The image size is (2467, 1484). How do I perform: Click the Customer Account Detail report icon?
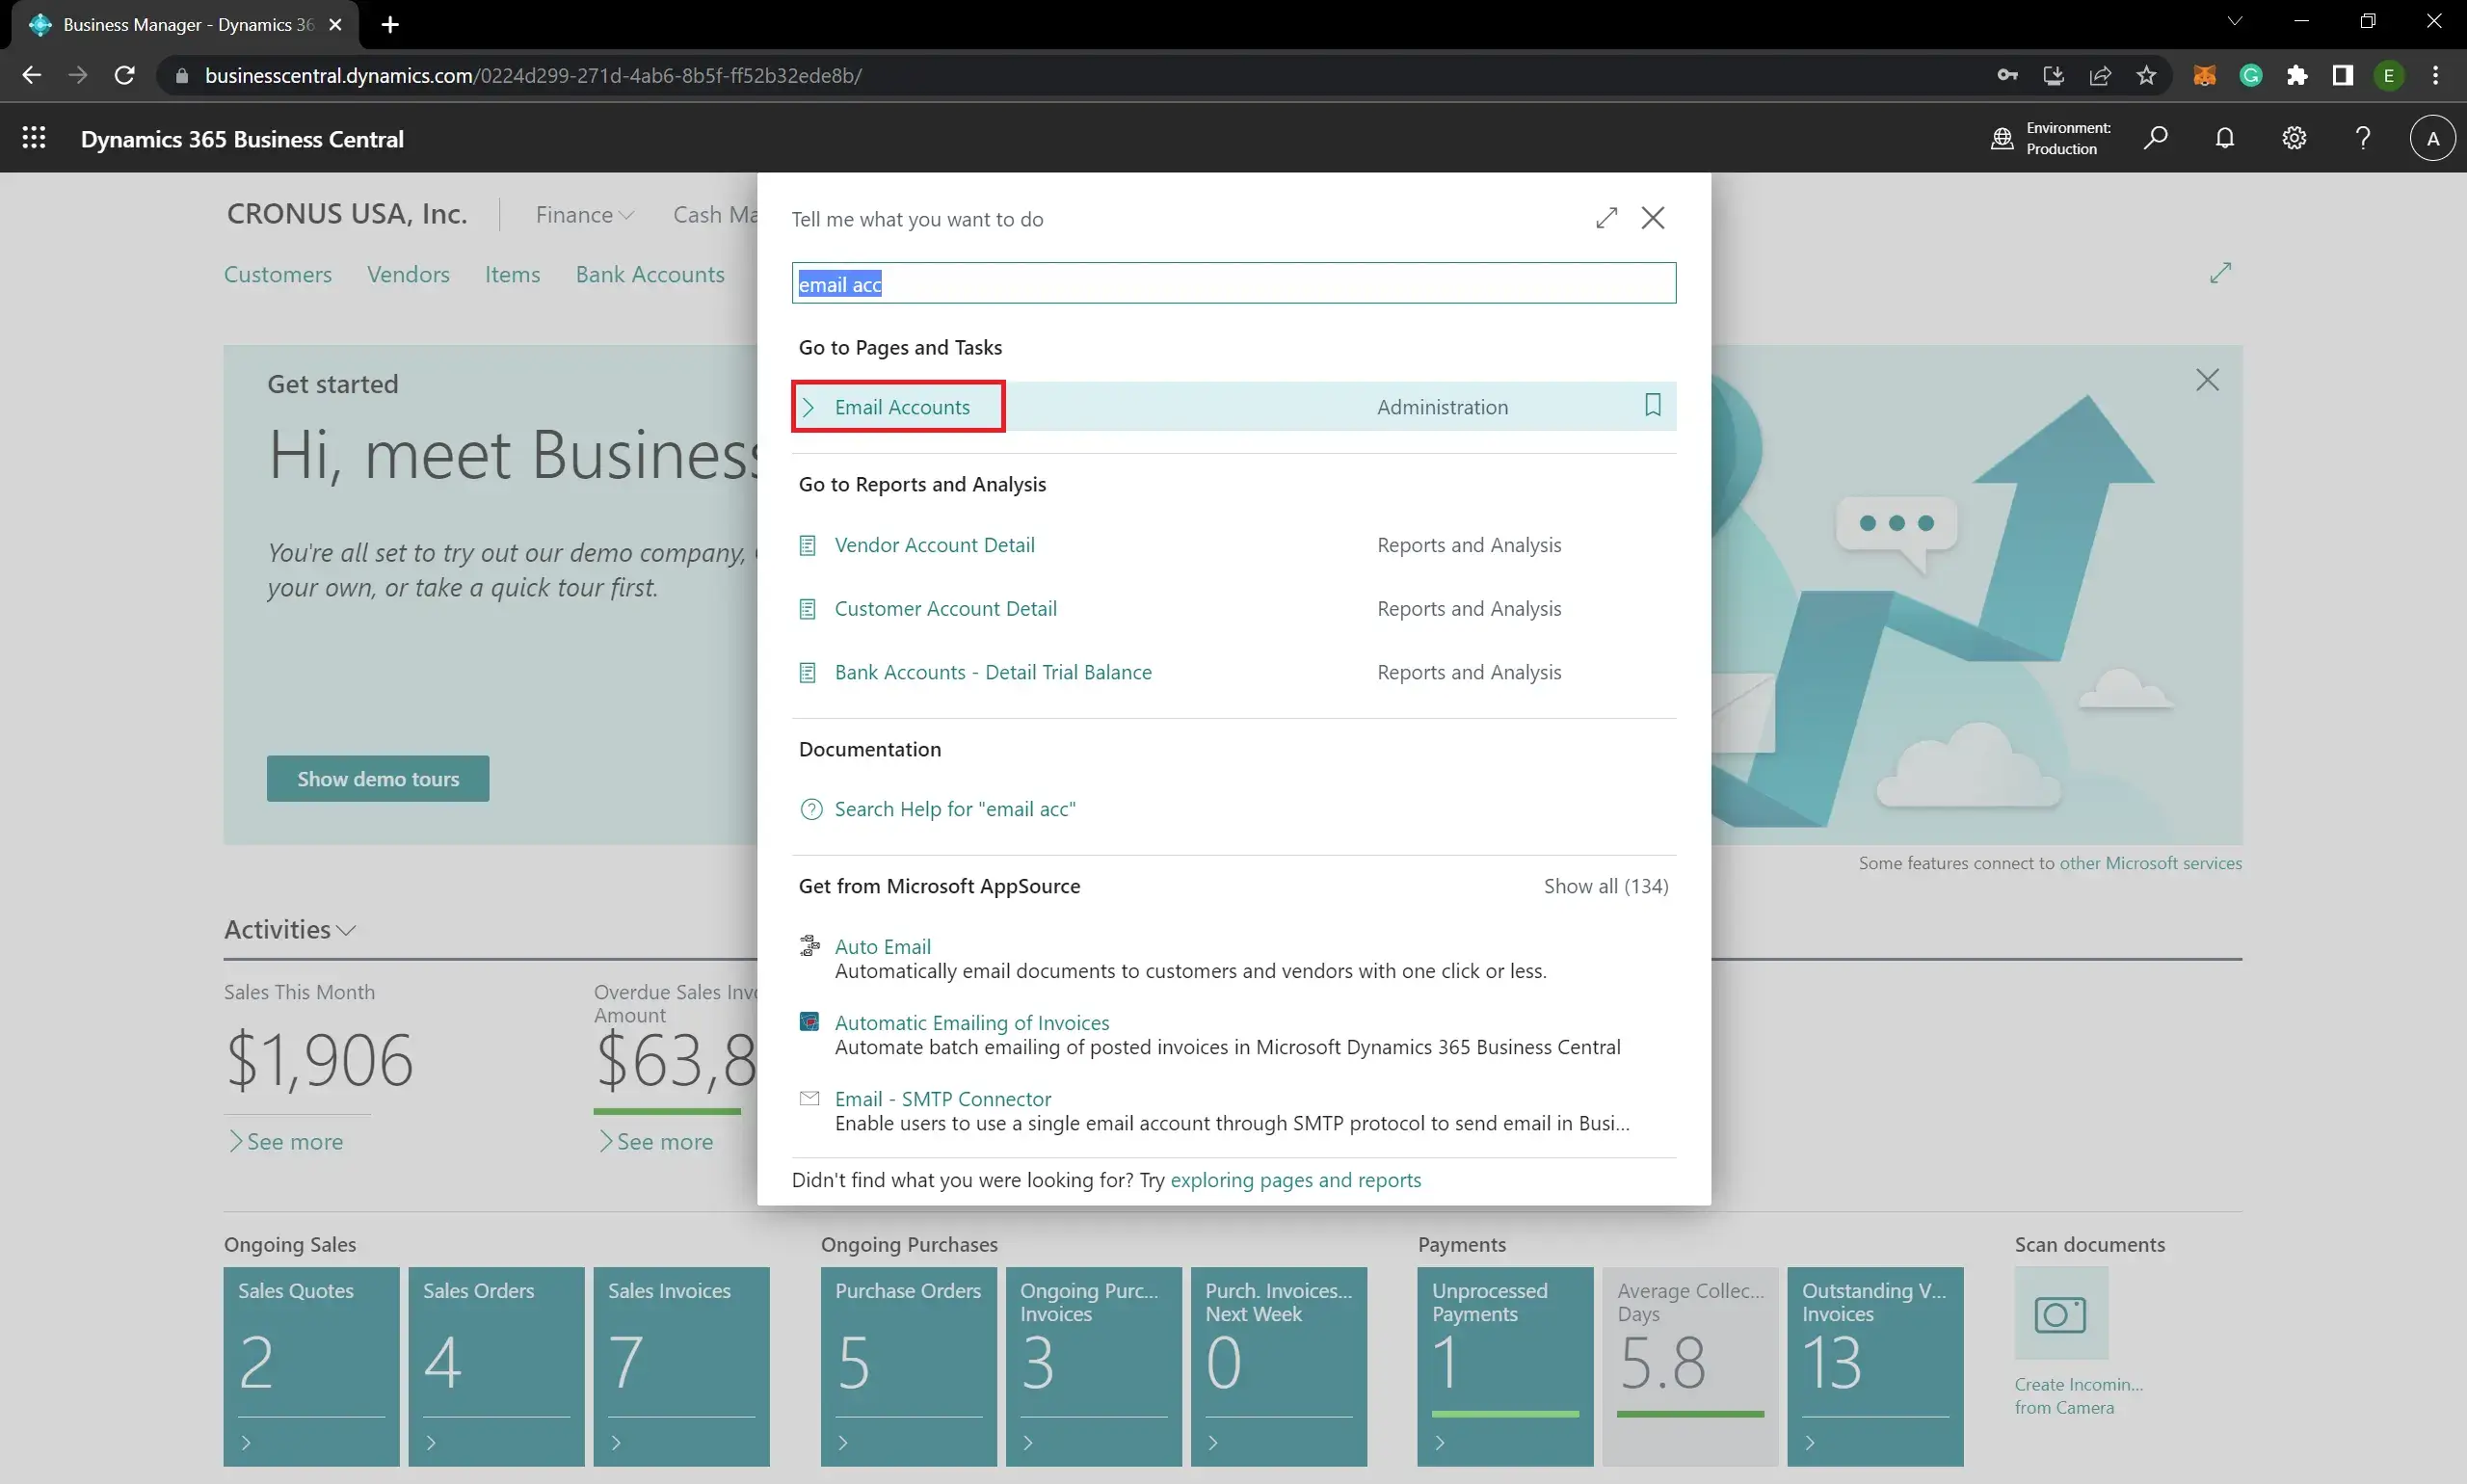pyautogui.click(x=808, y=609)
